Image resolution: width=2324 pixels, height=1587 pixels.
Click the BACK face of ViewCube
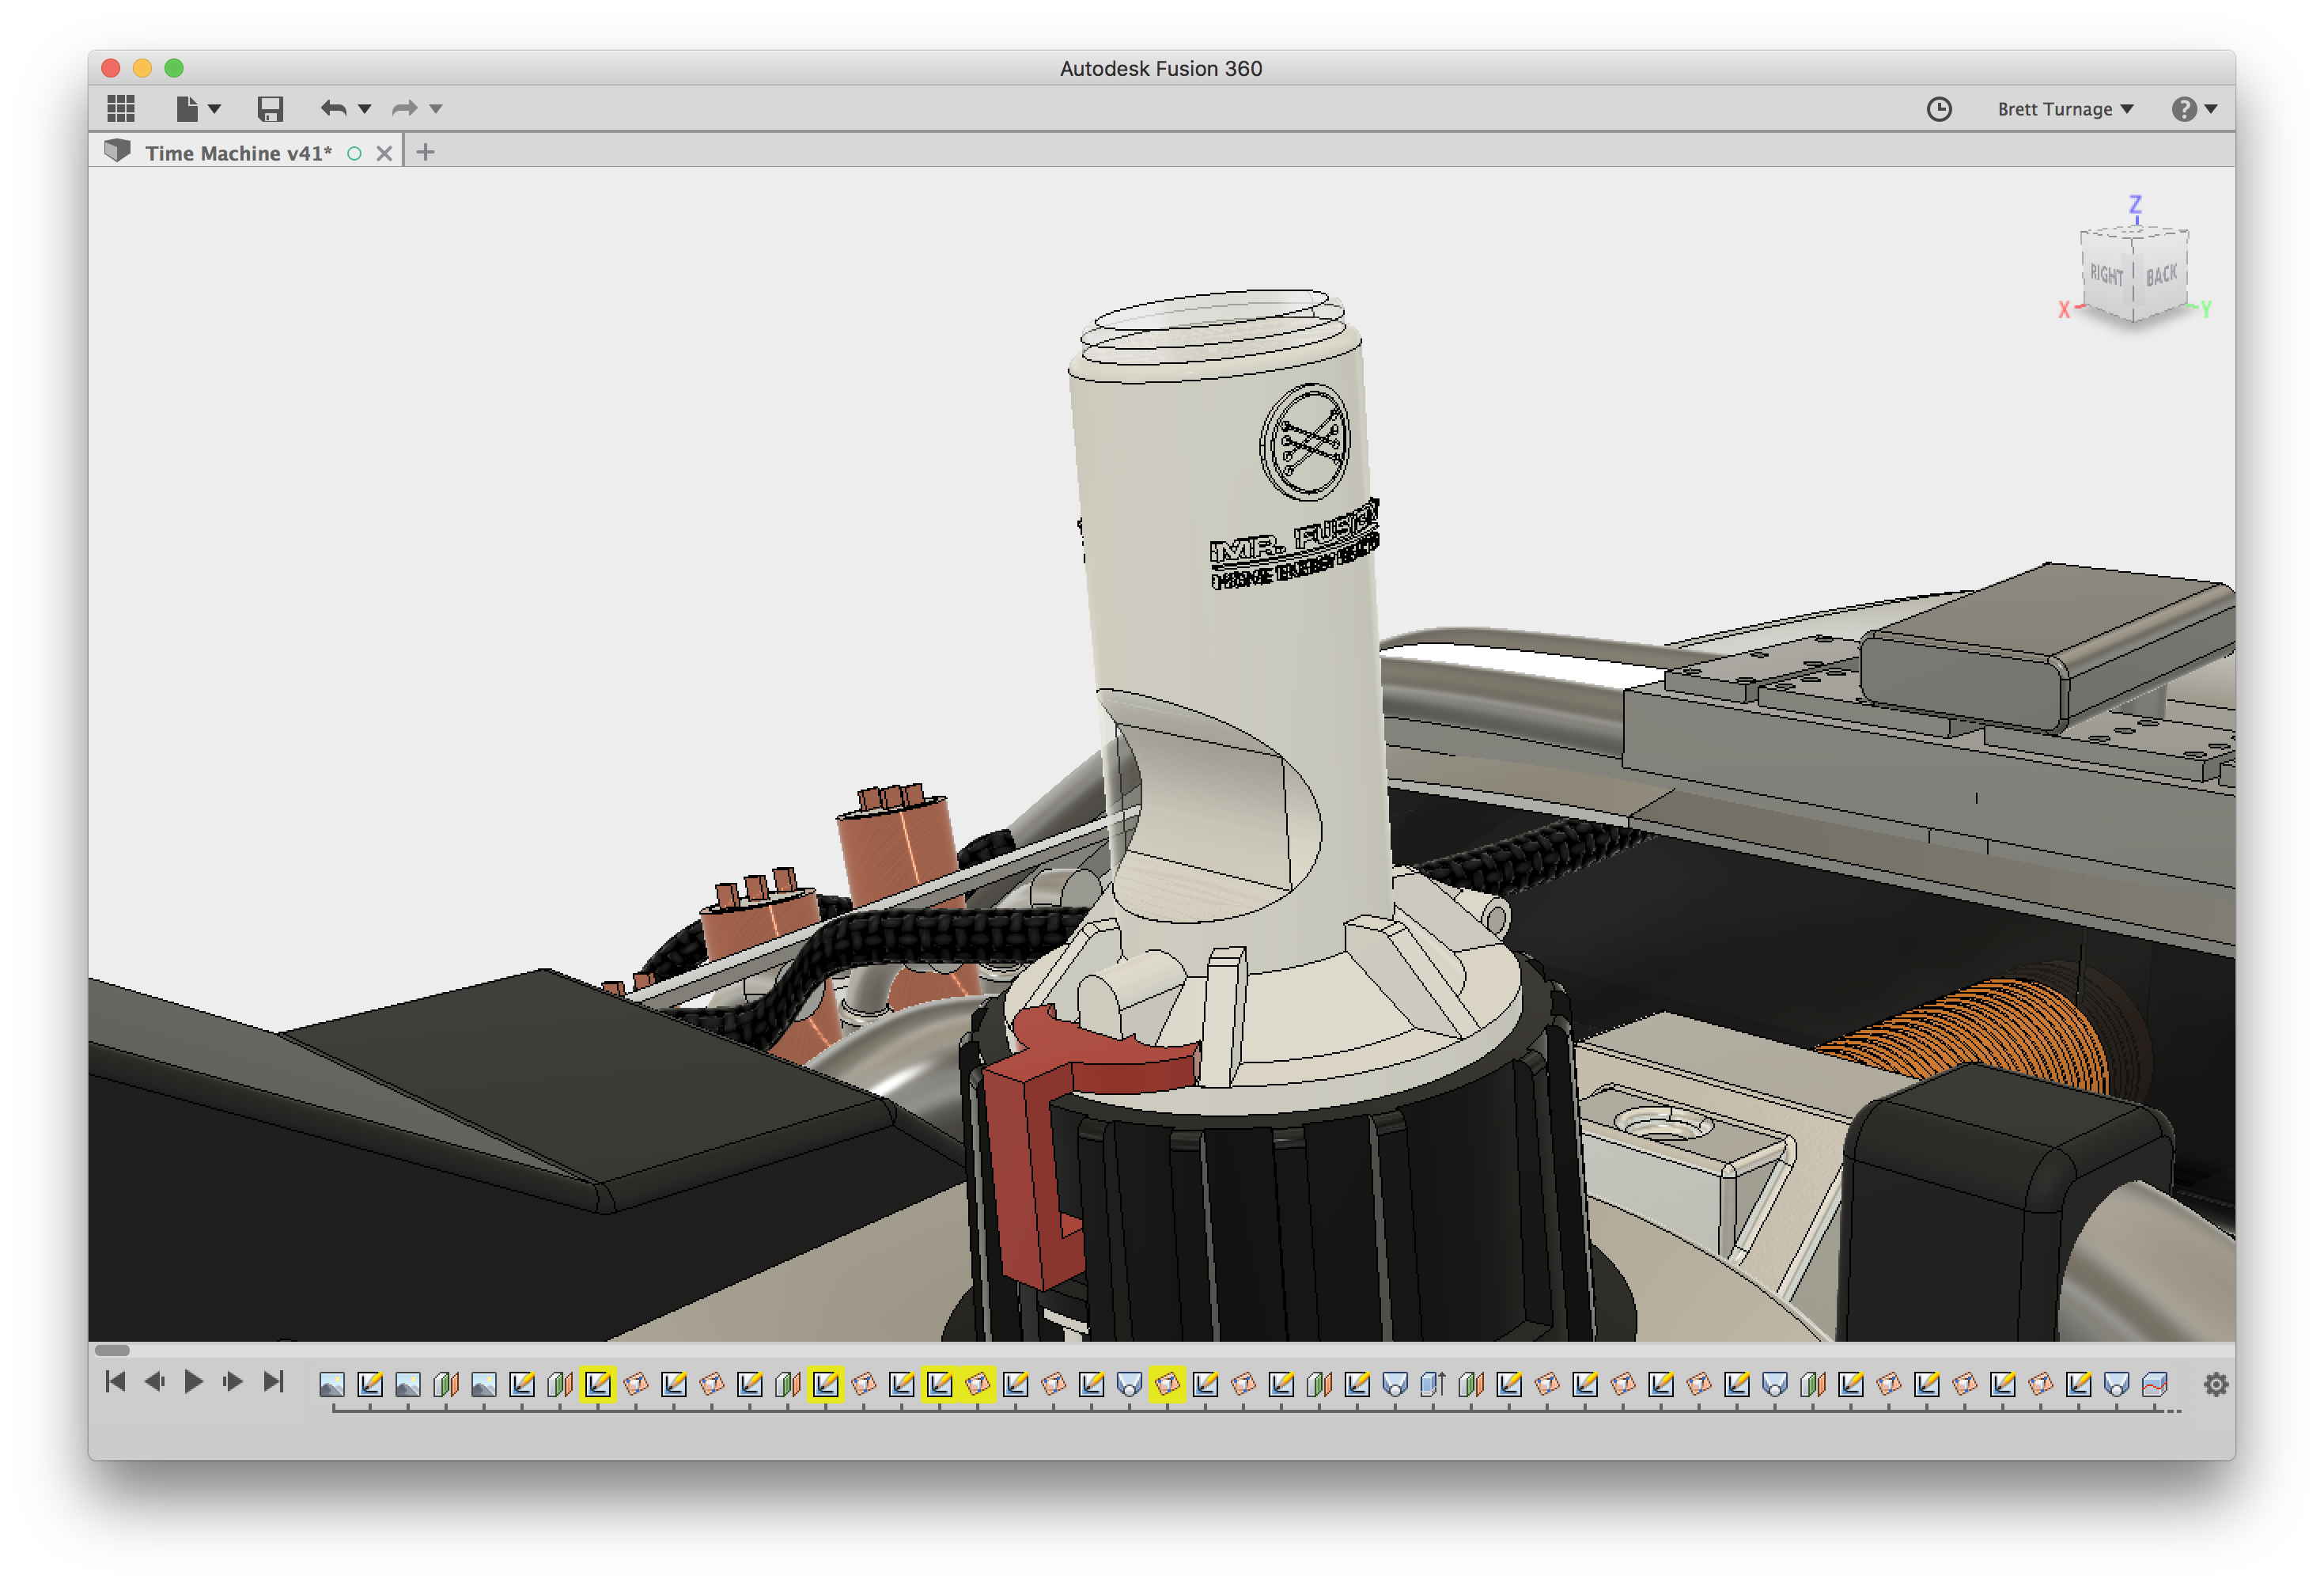pyautogui.click(x=2161, y=275)
